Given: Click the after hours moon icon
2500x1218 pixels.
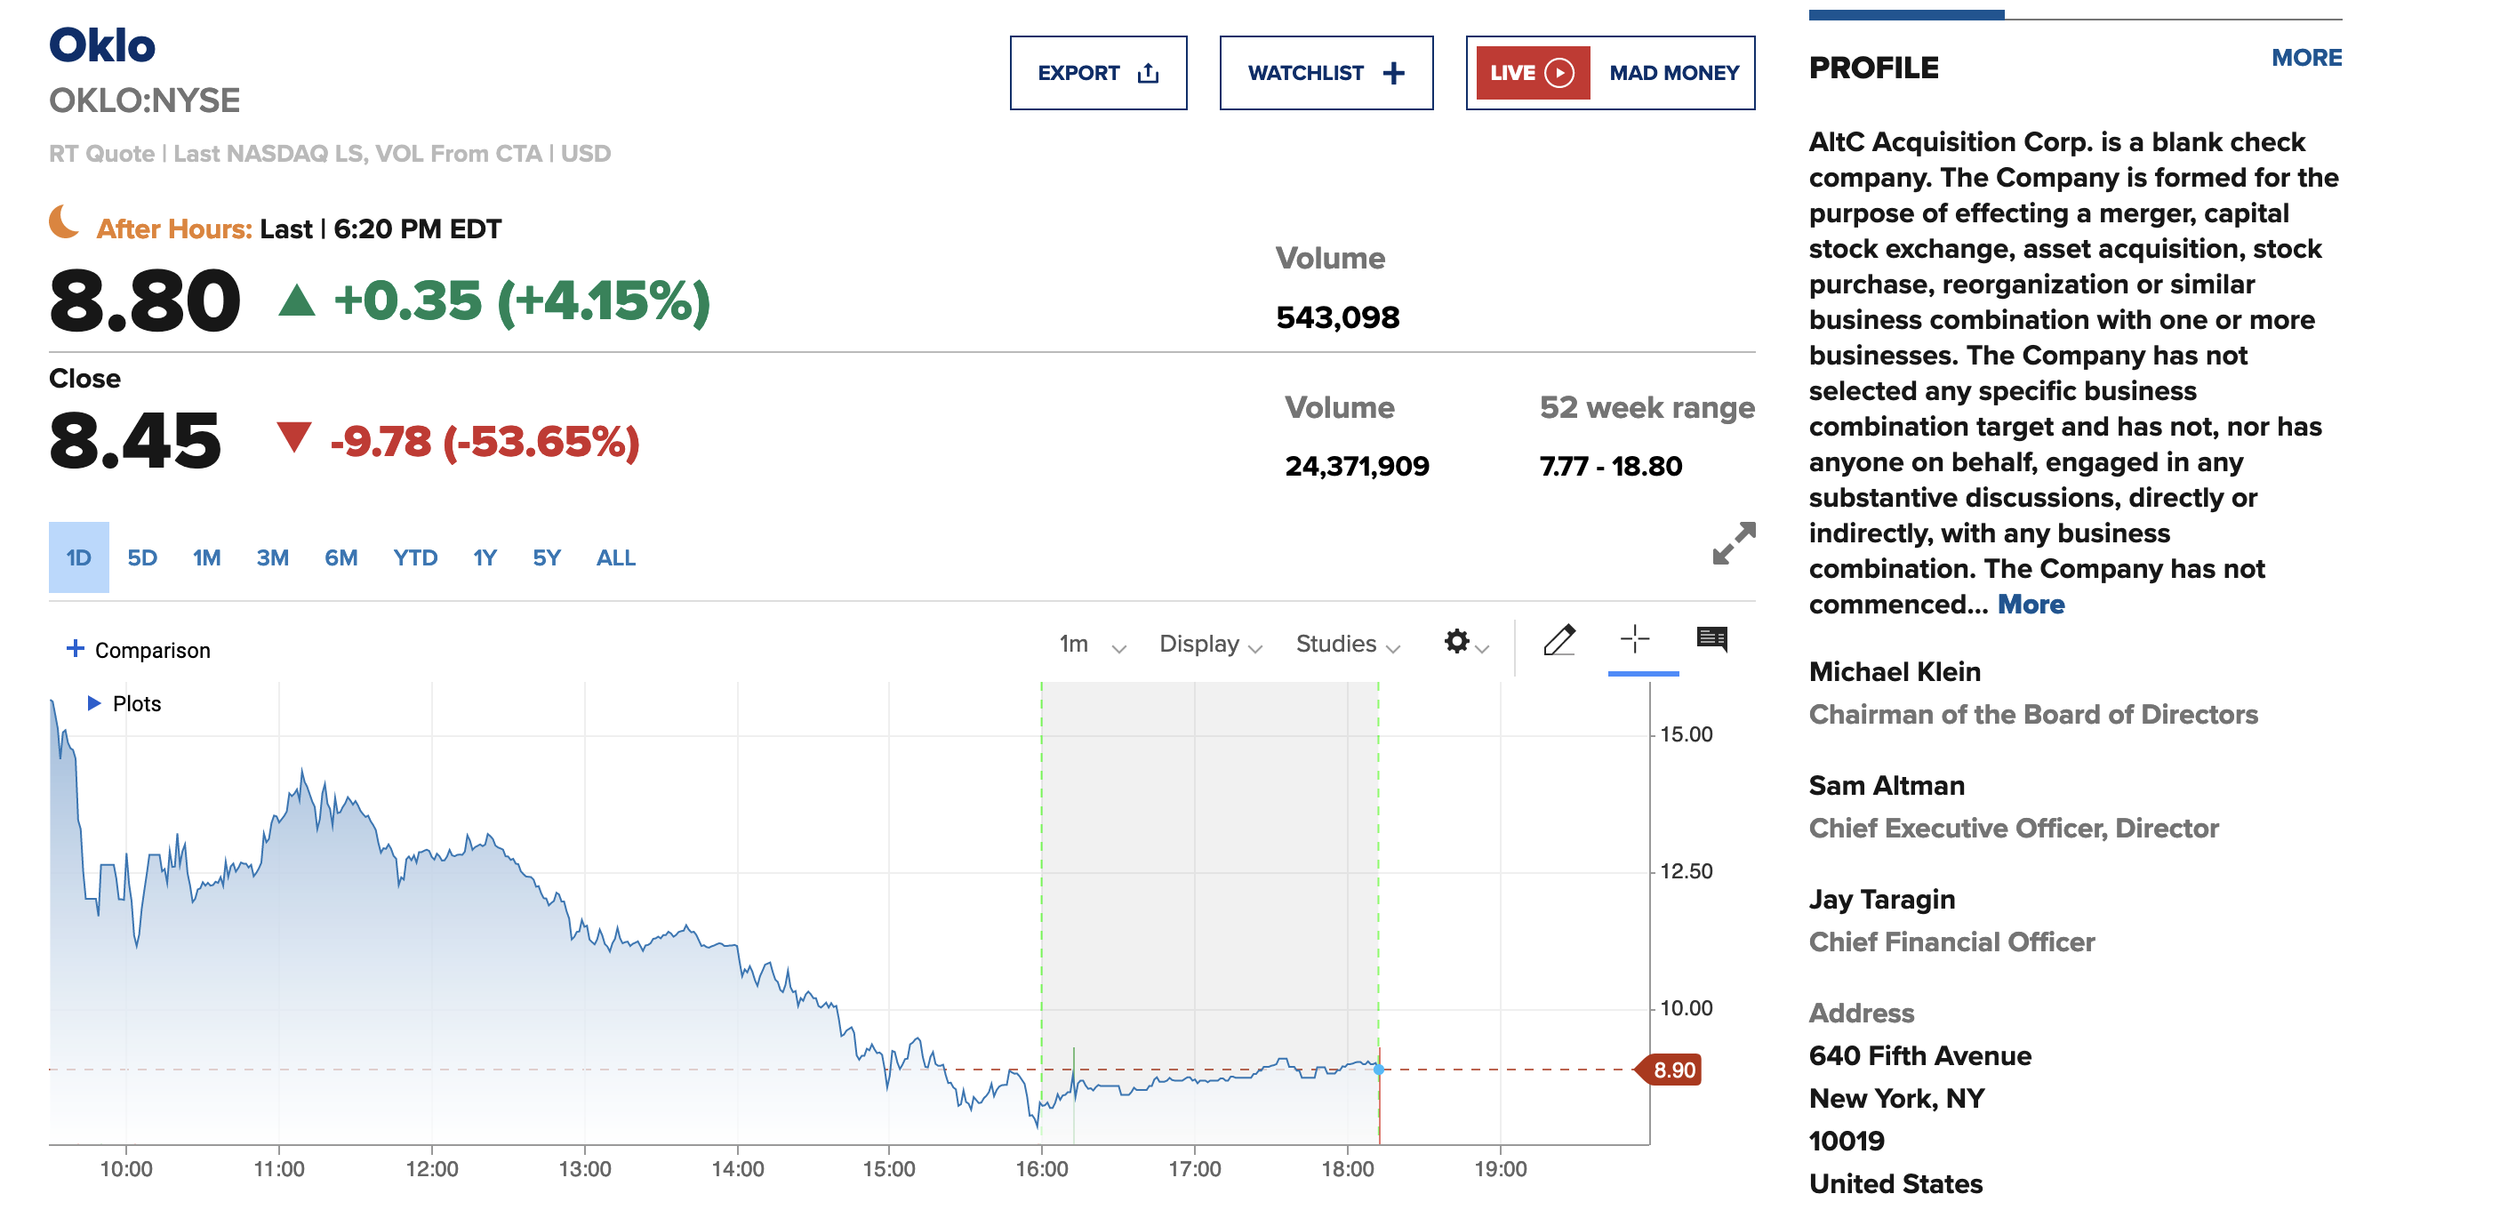Looking at the screenshot, I should point(64,222).
